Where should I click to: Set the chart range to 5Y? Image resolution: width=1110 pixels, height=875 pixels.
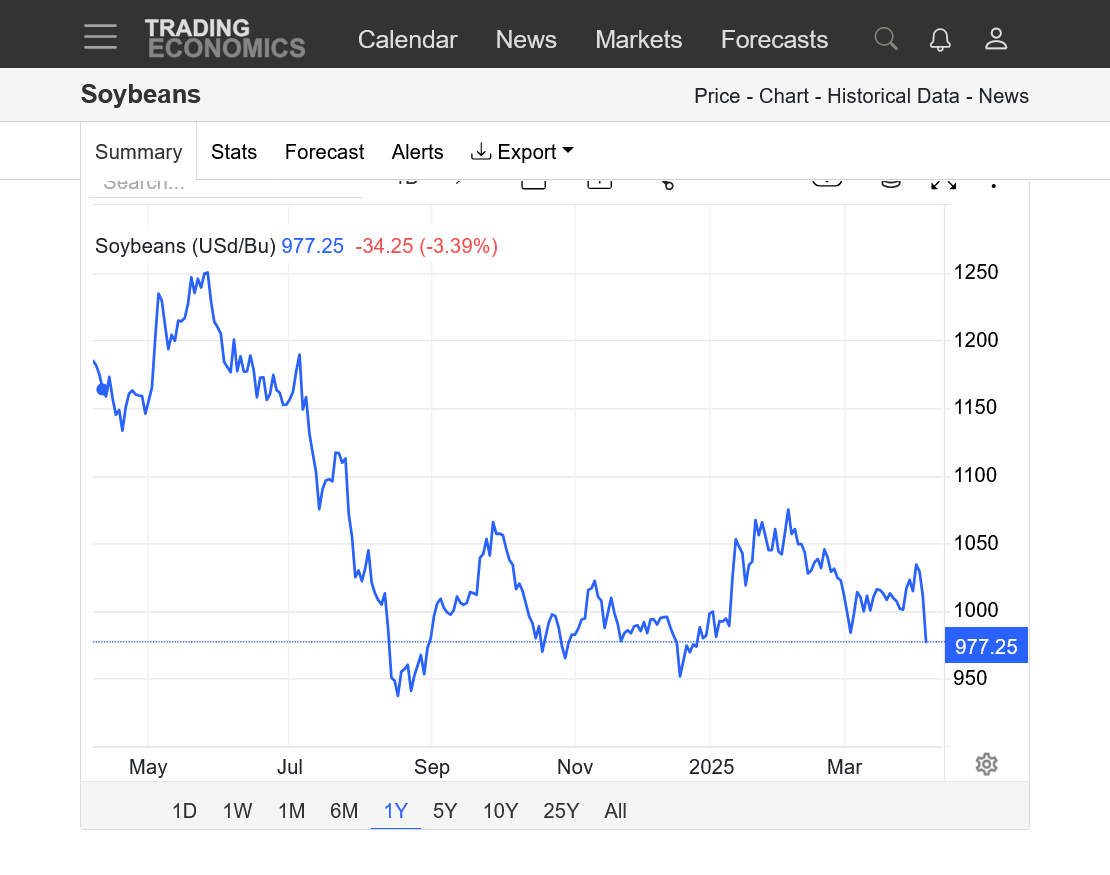[x=445, y=811]
